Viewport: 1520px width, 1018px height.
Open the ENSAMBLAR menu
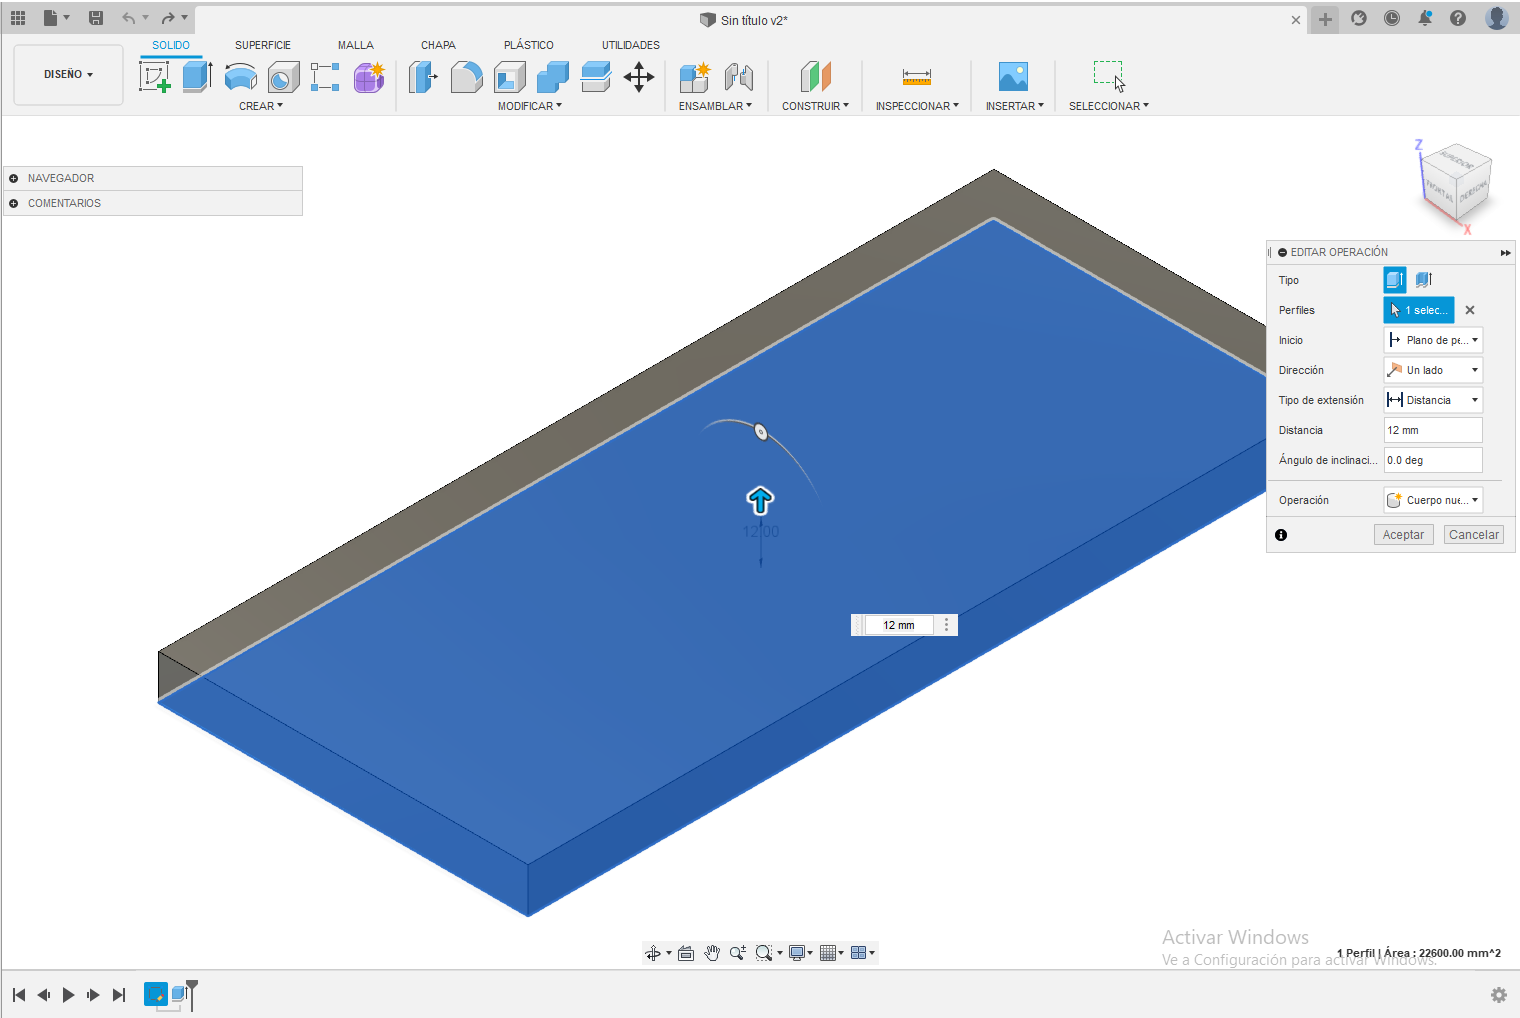pos(715,106)
